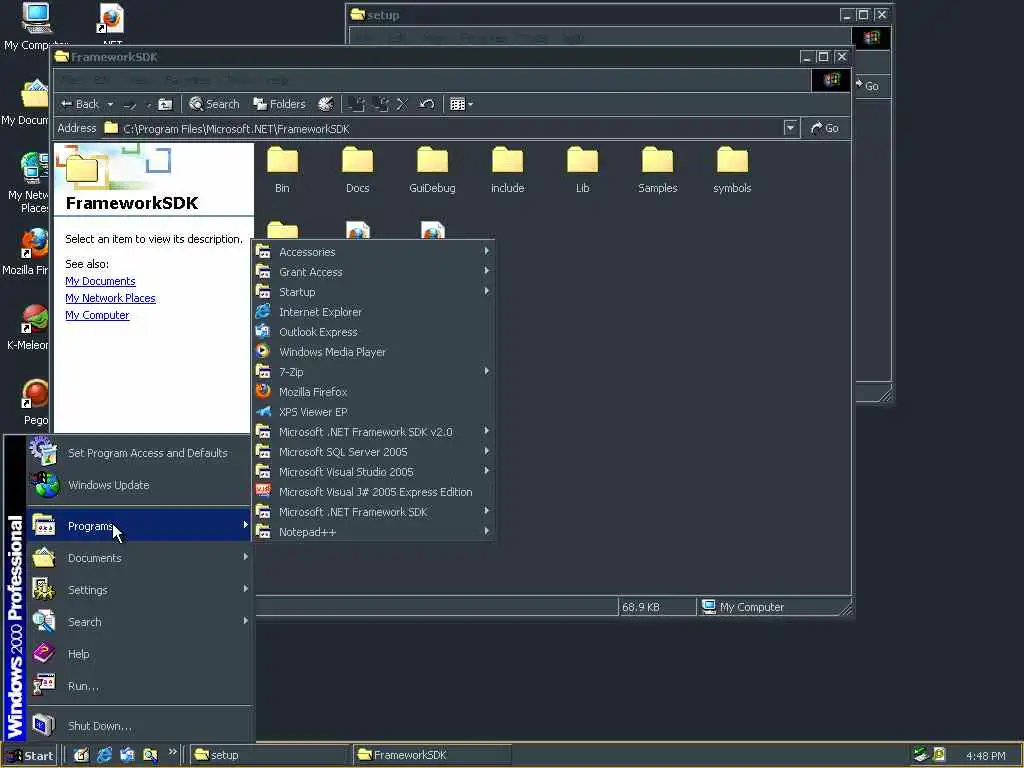Select the Lib folder

coord(583,170)
